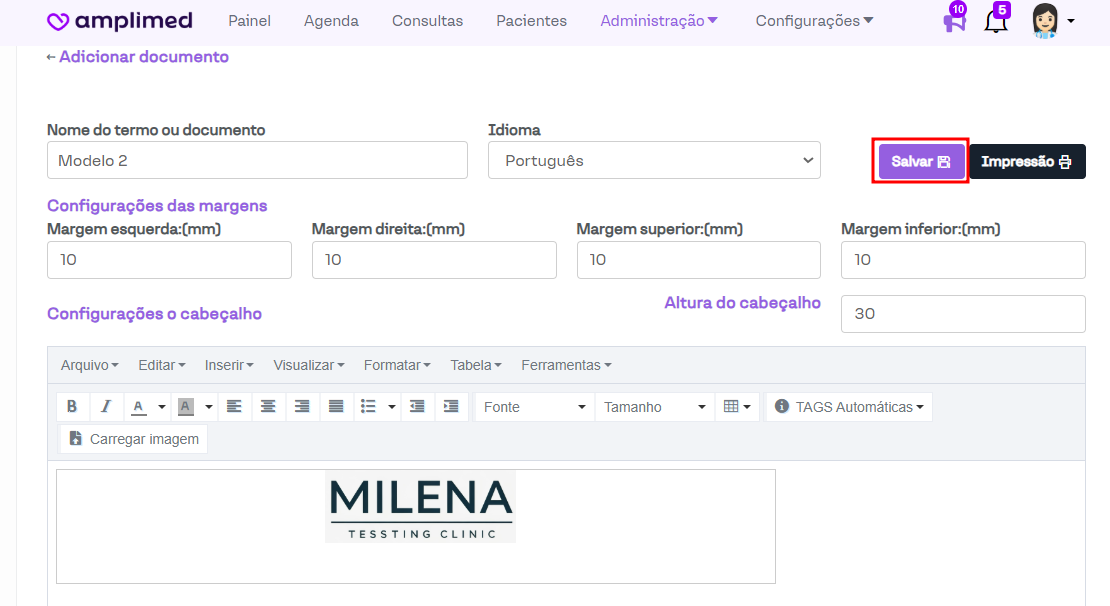Open the announcements megaphone icon

954,21
